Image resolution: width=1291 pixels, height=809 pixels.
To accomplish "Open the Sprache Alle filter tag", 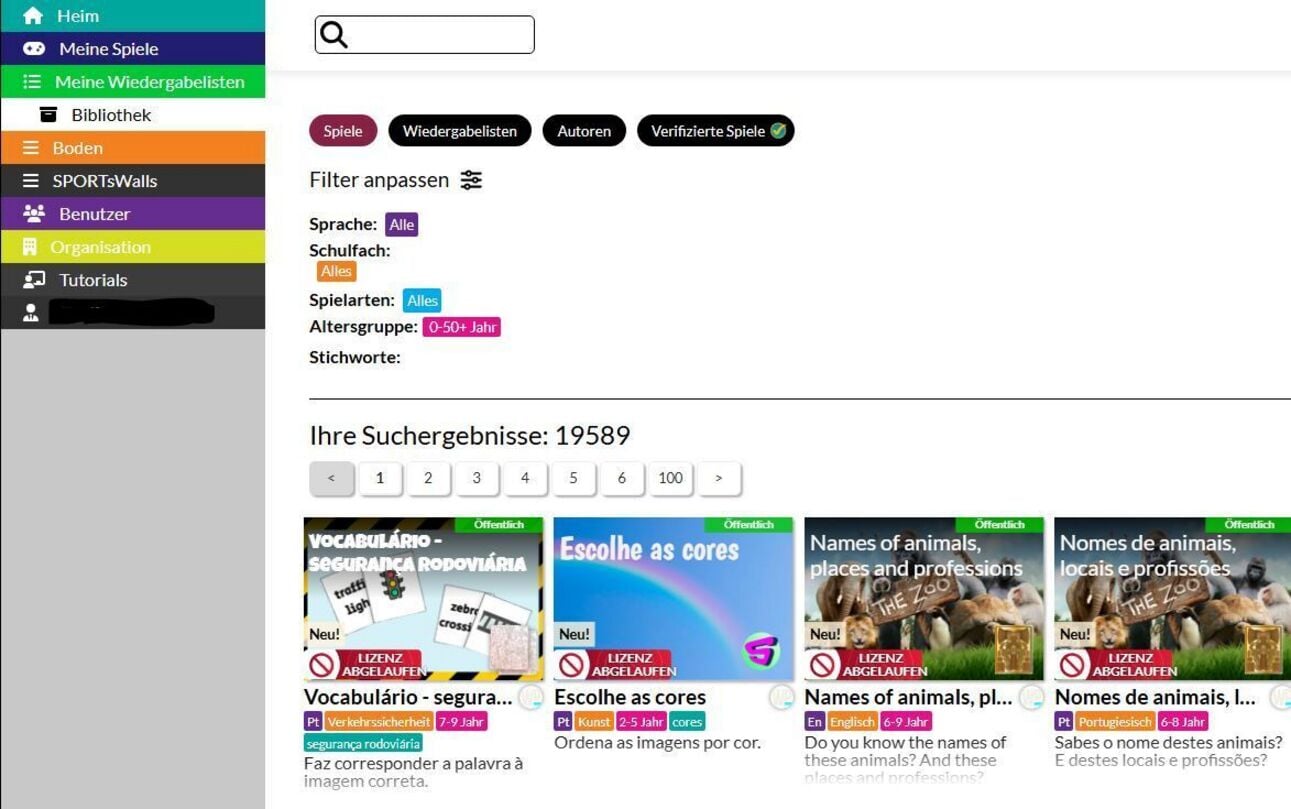I will pyautogui.click(x=401, y=225).
